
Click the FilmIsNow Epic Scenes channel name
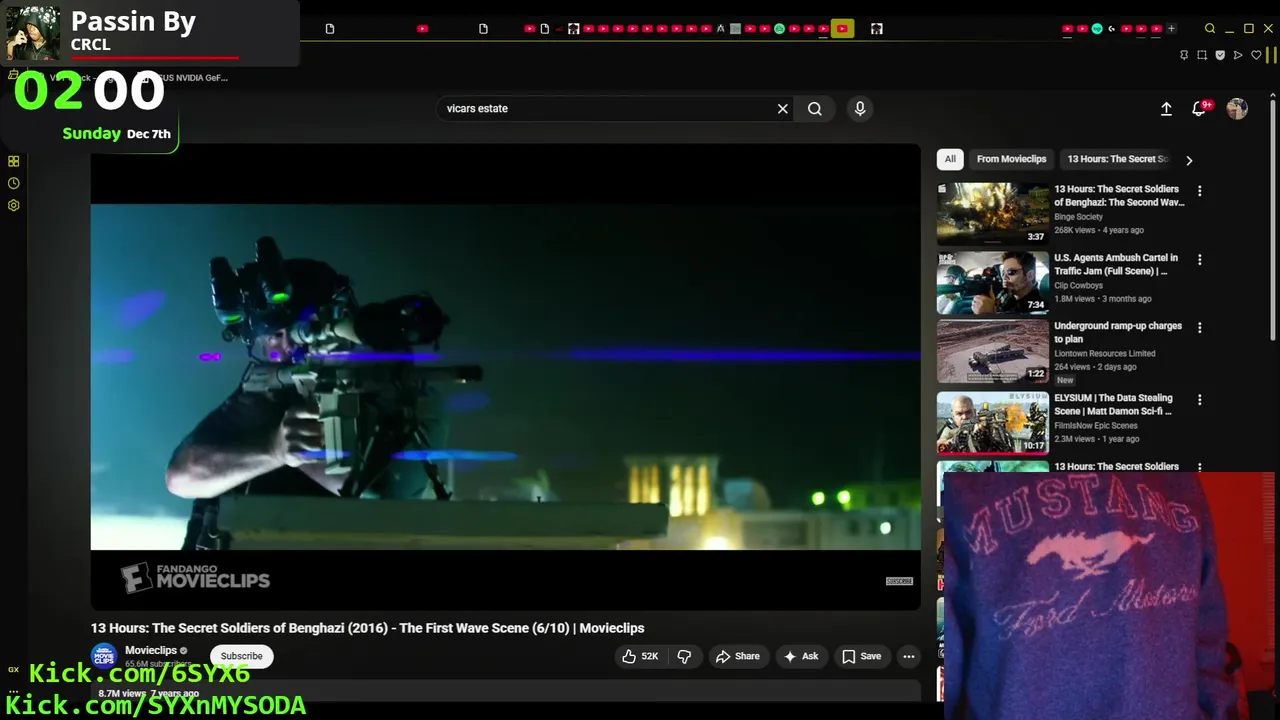1095,426
